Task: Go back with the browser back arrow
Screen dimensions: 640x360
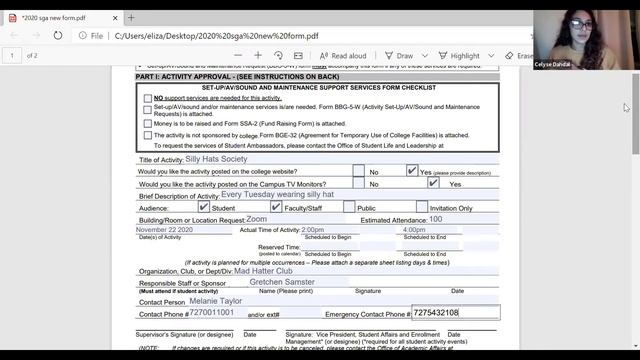Action: 14,36
